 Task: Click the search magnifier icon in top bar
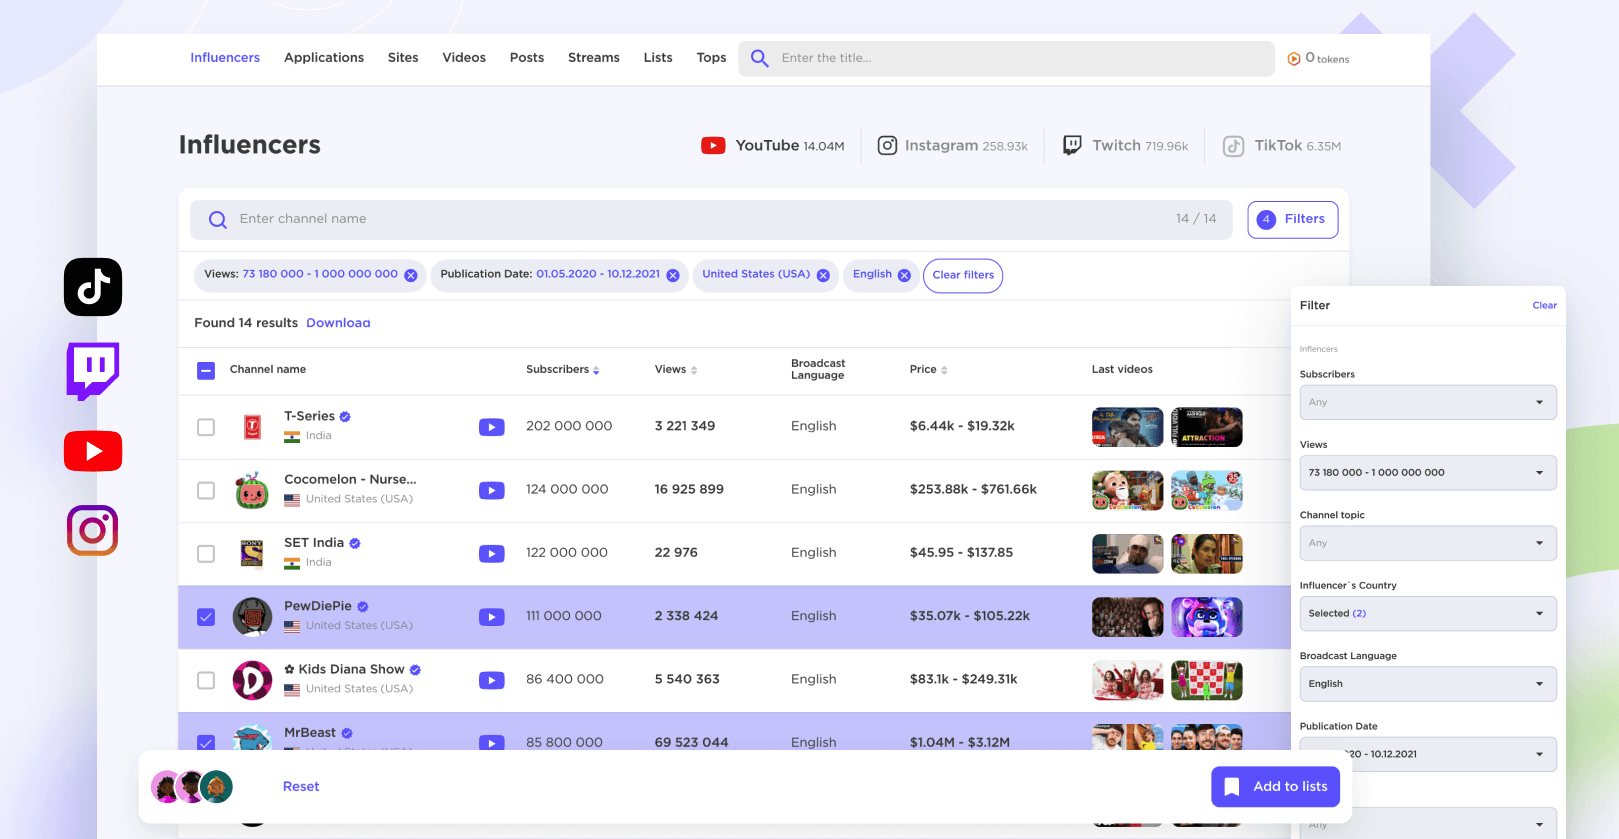[x=760, y=58]
